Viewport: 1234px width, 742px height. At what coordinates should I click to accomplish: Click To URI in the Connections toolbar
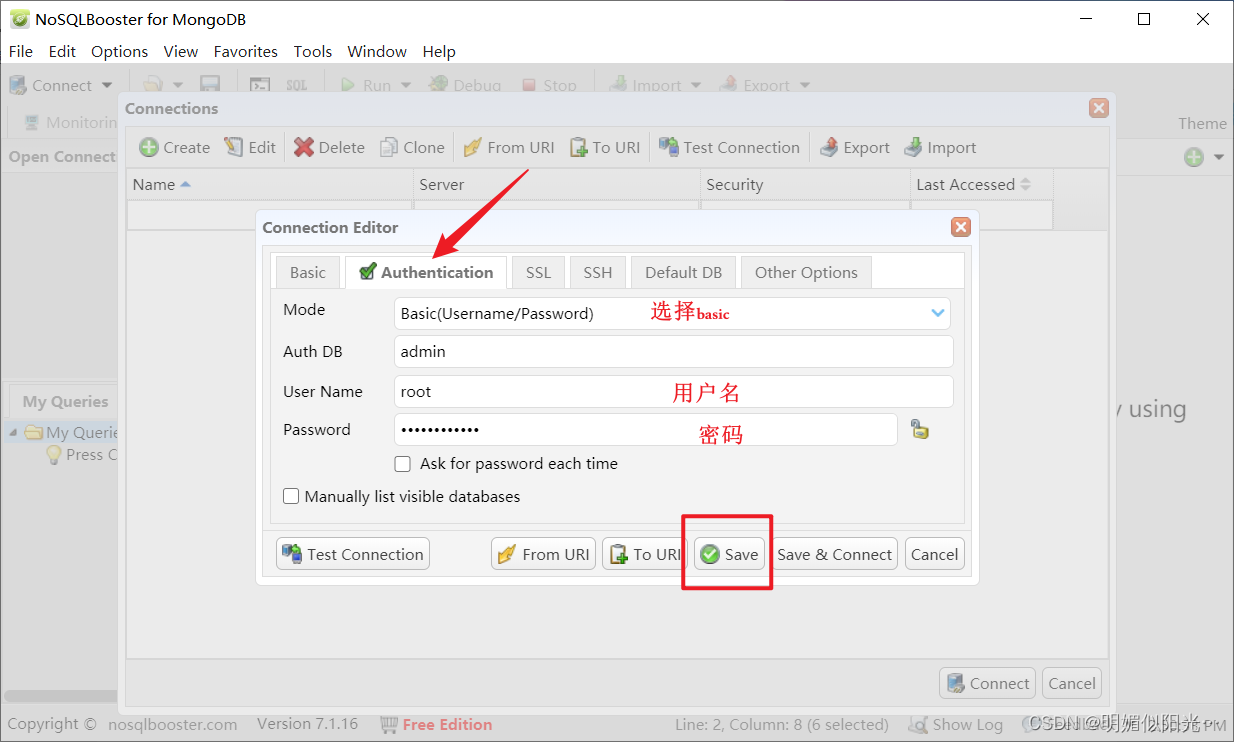tap(605, 147)
